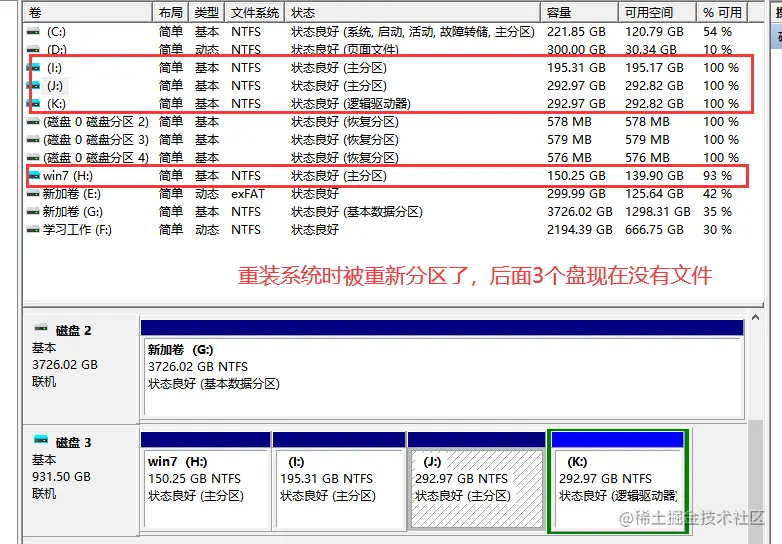Sort by the 可用空间 column header

pyautogui.click(x=658, y=12)
